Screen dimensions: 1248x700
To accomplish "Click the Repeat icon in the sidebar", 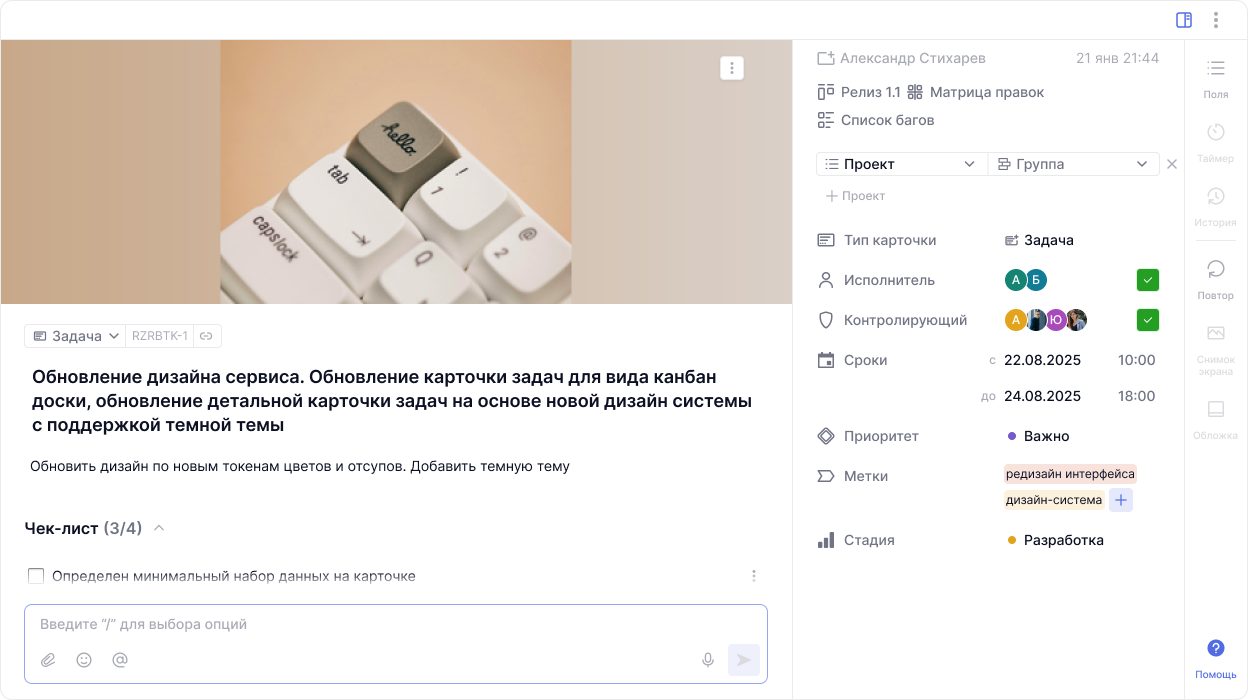I will click(1215, 269).
